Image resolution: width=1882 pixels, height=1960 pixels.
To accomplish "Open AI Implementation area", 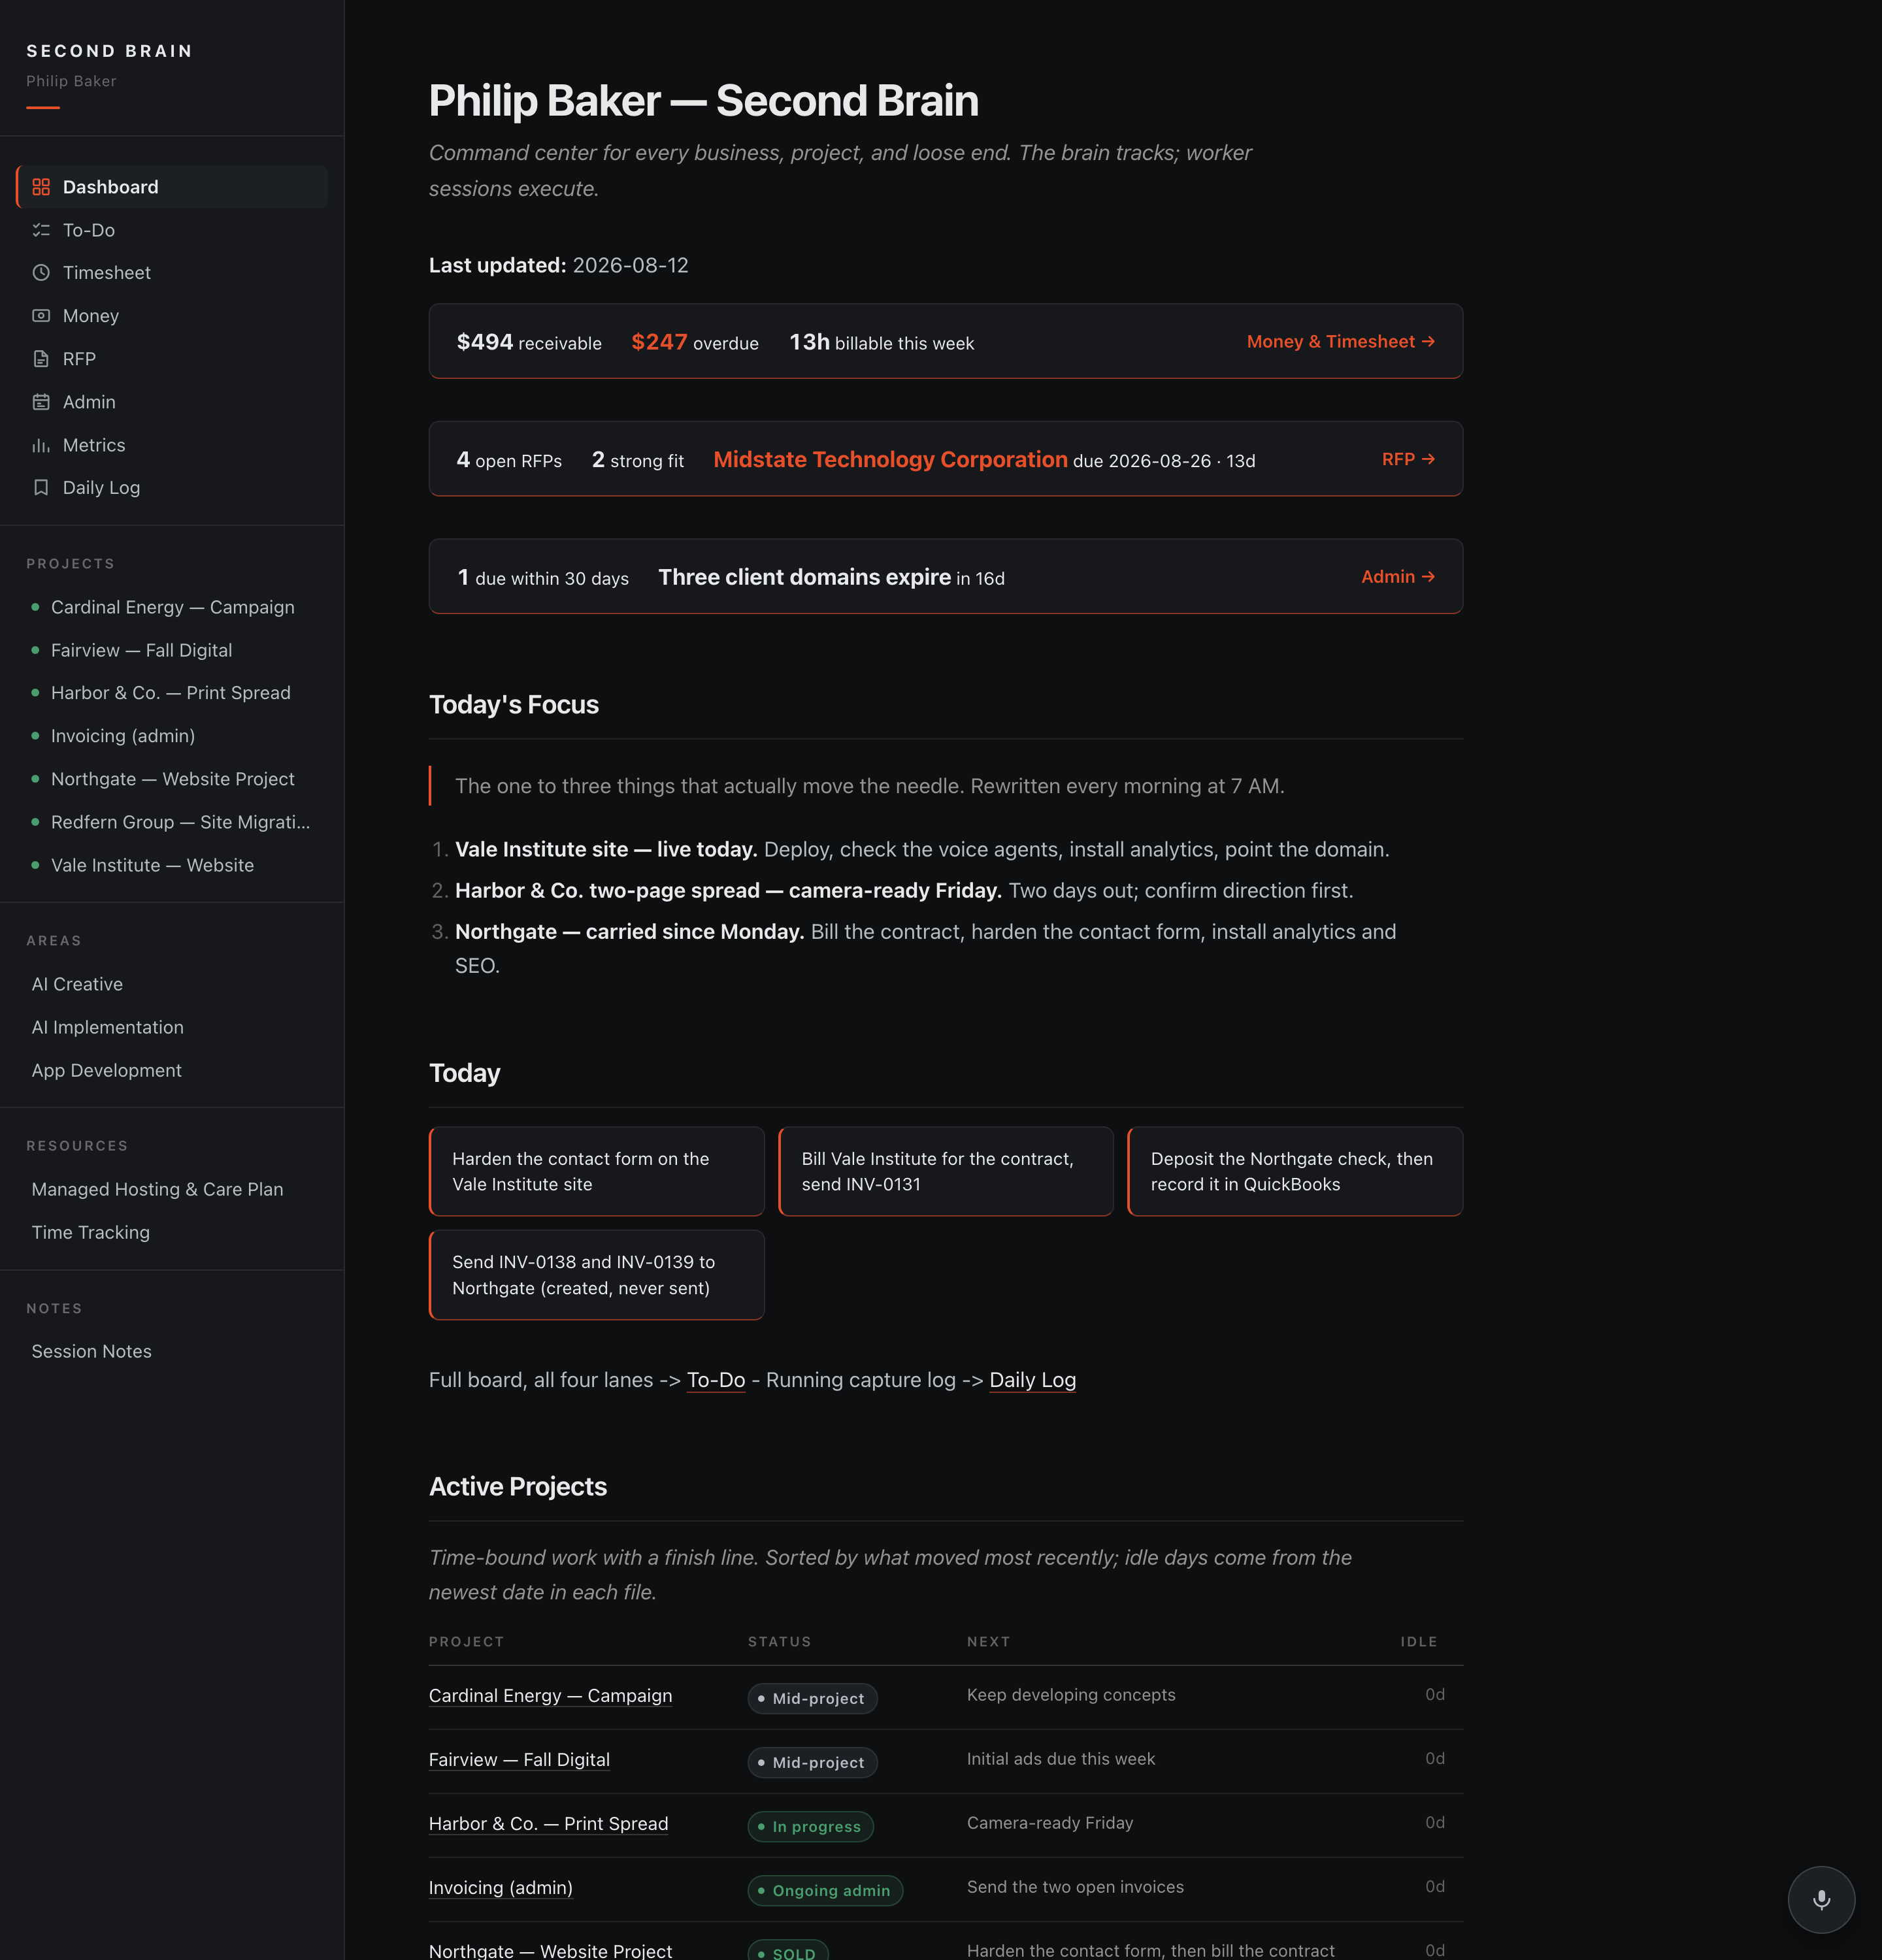I will (107, 1027).
